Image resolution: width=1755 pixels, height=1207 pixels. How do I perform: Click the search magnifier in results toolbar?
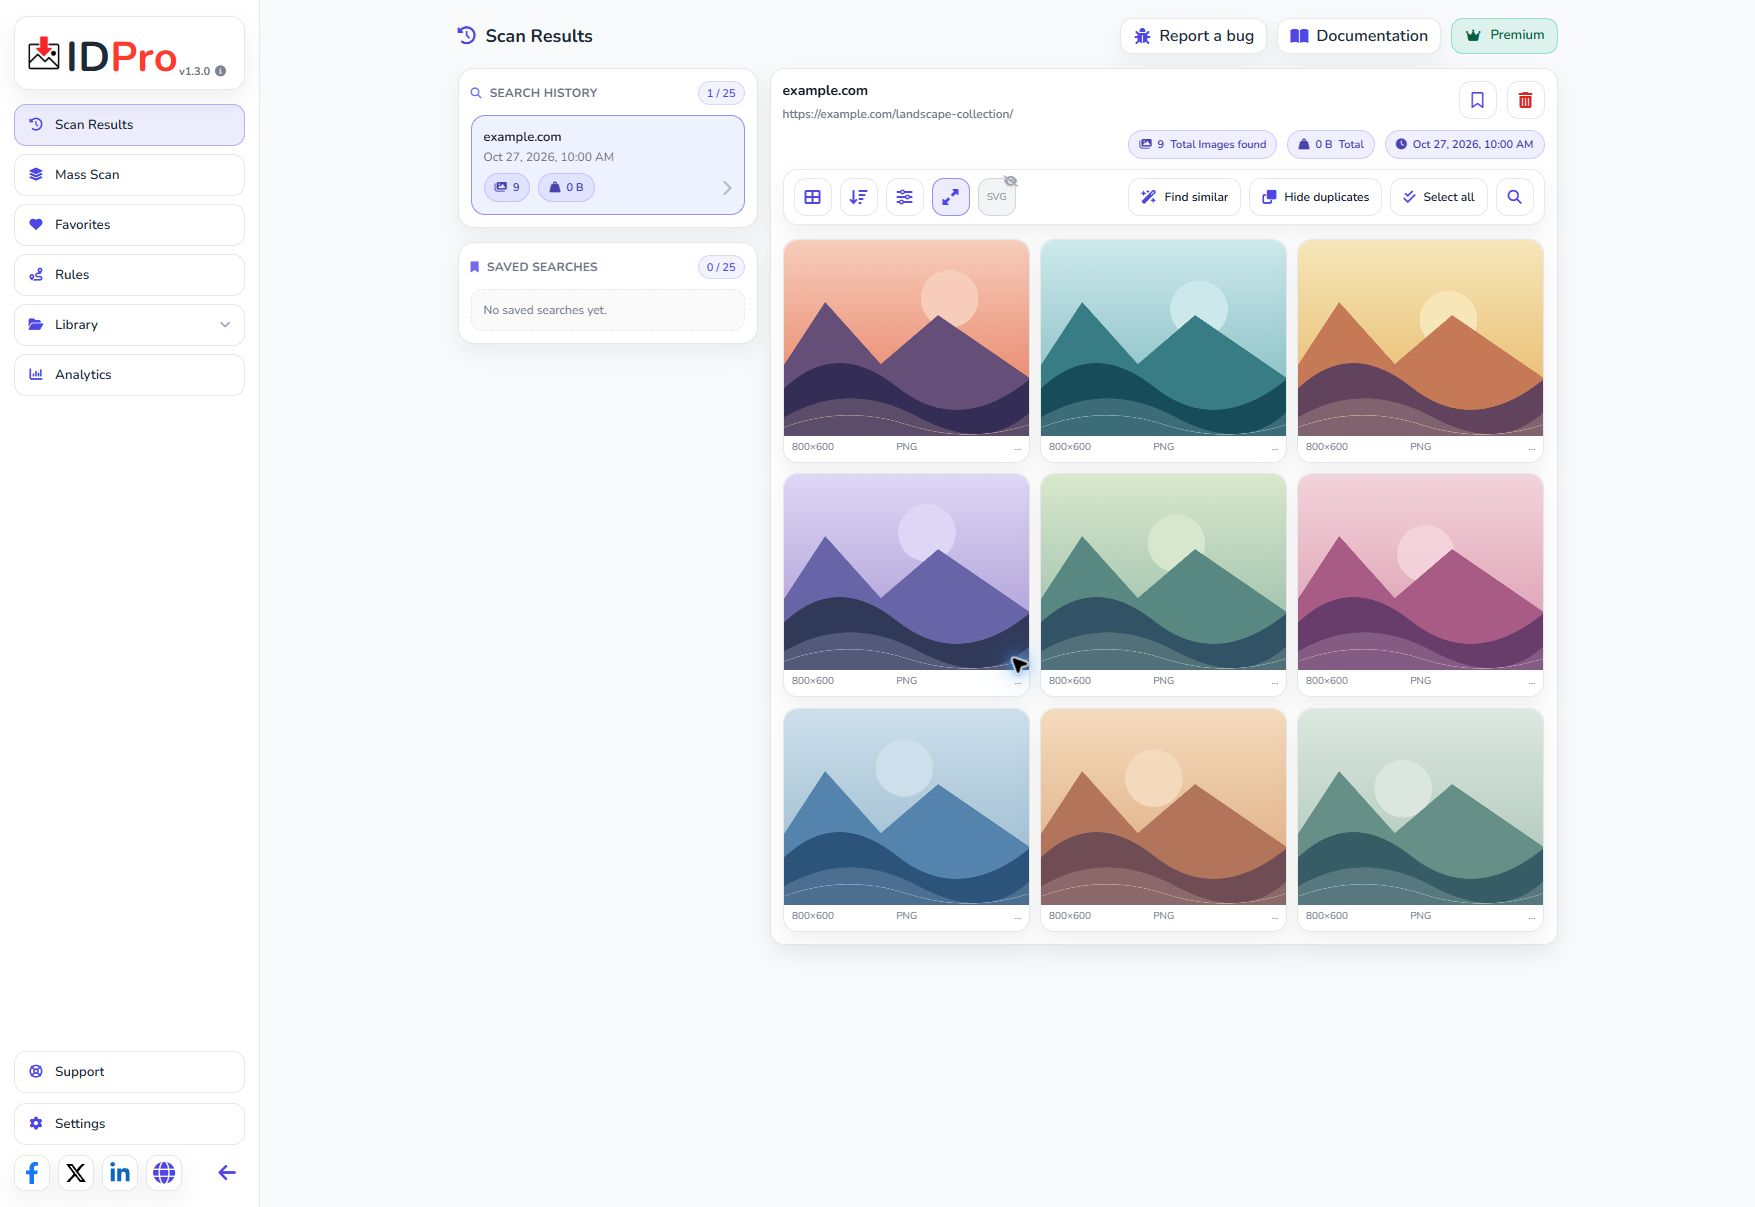click(x=1514, y=197)
